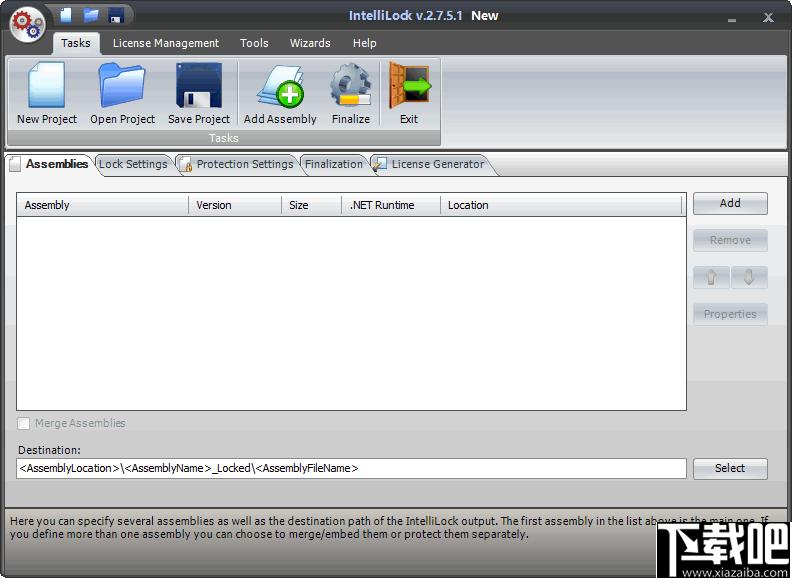Open the Wizards menu
This screenshot has height=578, width=792.
click(310, 43)
